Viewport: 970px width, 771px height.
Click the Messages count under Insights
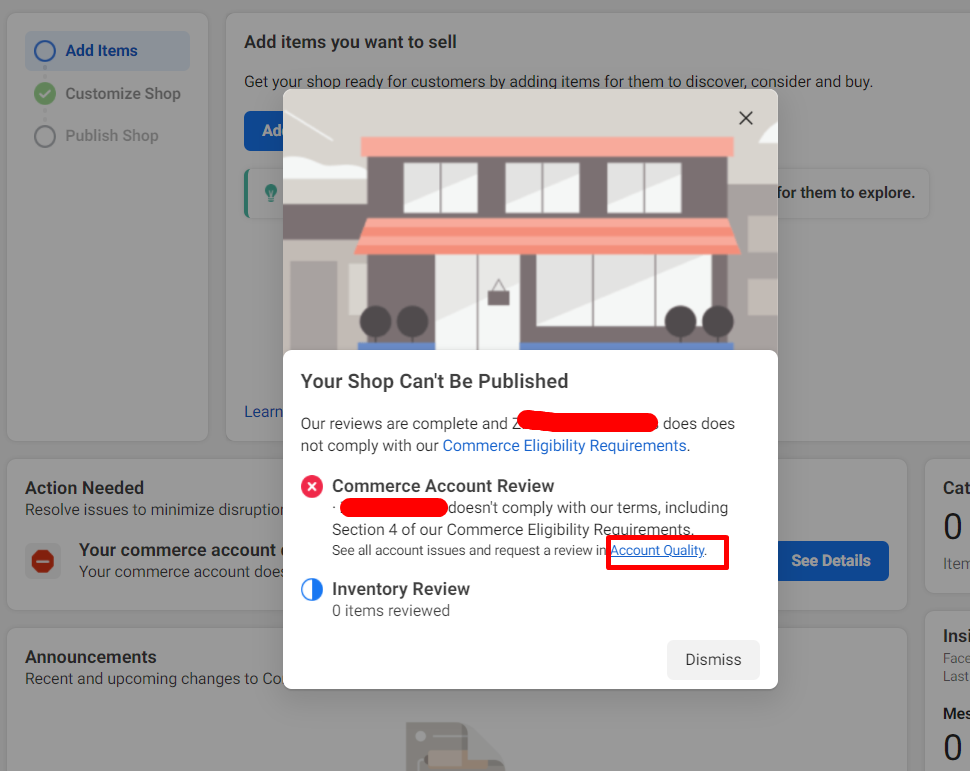pos(951,746)
